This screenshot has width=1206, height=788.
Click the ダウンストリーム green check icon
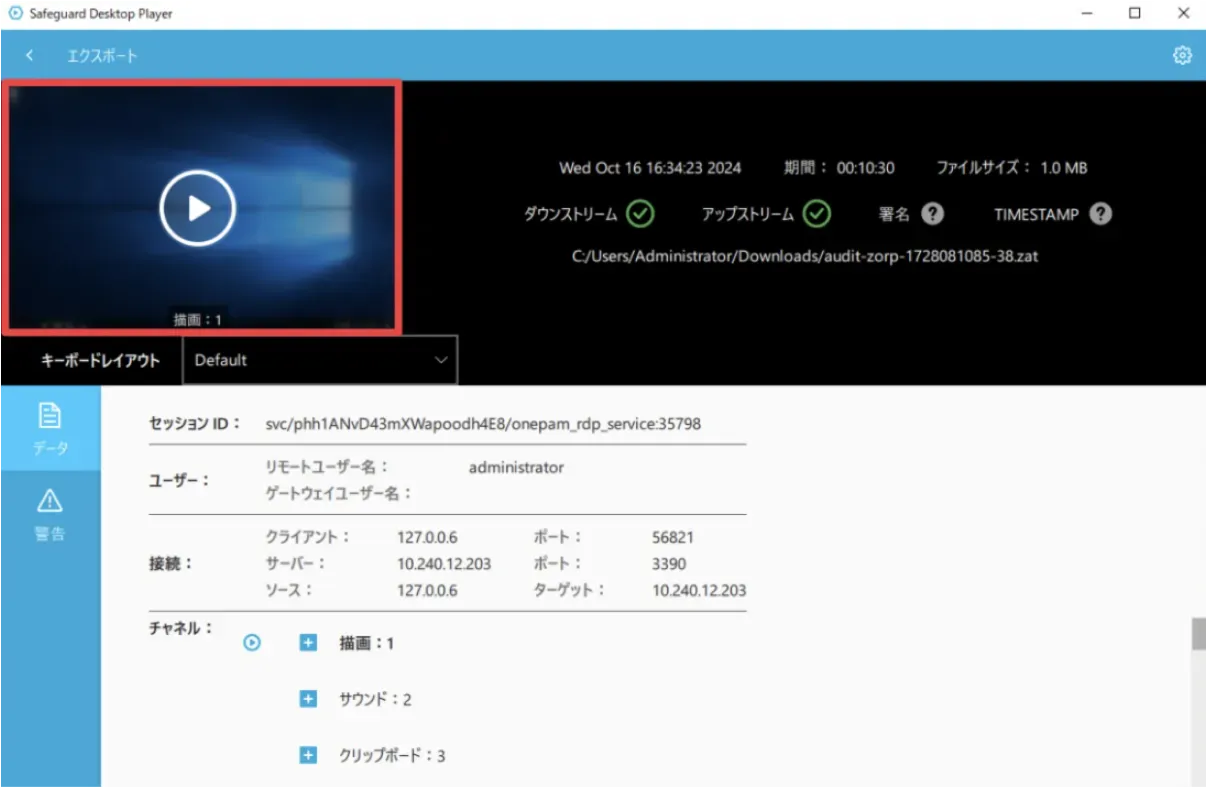[641, 213]
